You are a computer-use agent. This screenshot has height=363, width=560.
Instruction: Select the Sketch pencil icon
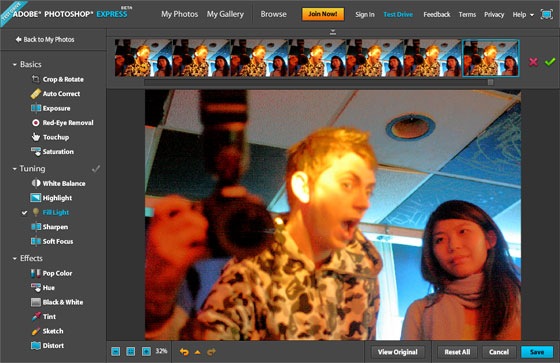click(35, 331)
